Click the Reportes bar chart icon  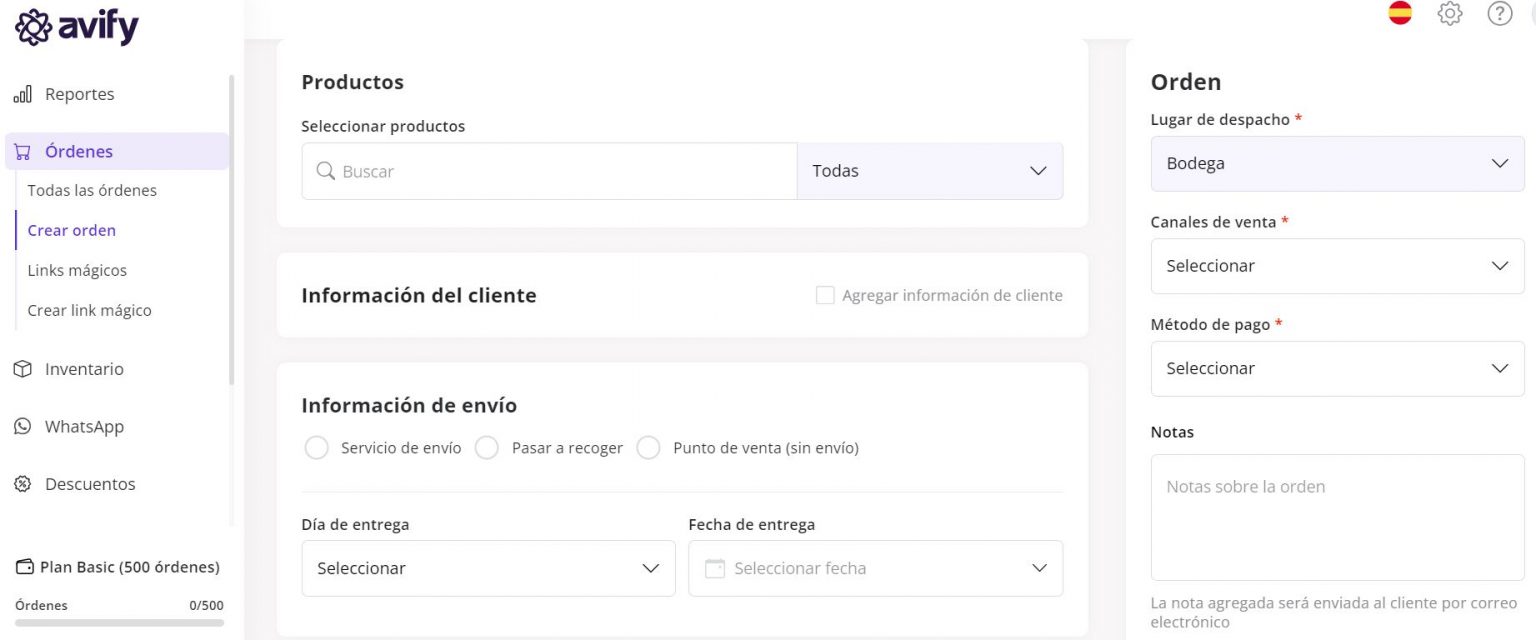[x=22, y=93]
